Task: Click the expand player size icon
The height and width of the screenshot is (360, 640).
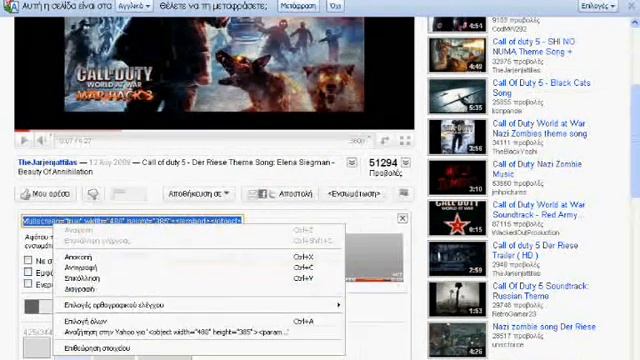Action: click(385, 141)
